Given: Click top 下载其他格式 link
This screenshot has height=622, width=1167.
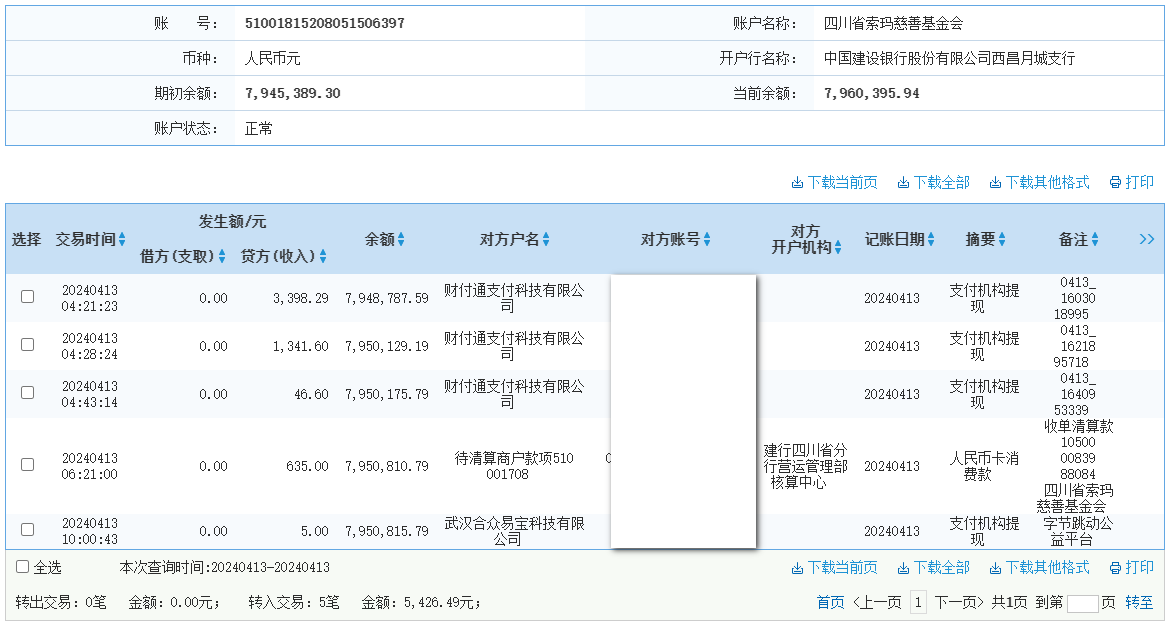Looking at the screenshot, I should click(1039, 182).
